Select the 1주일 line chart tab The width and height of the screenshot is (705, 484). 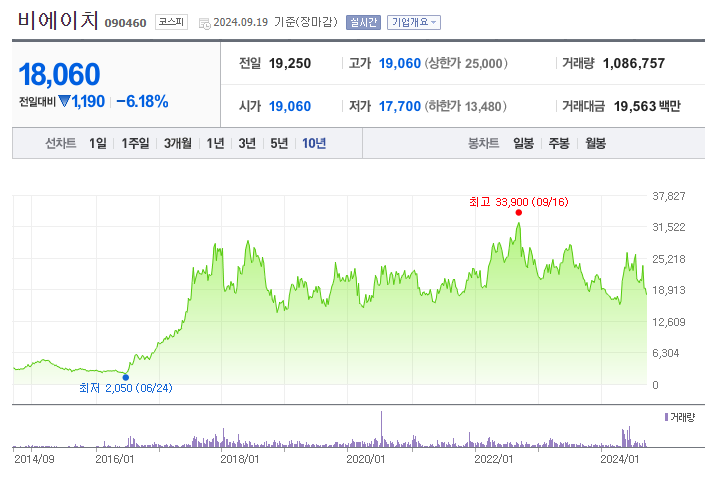point(135,143)
